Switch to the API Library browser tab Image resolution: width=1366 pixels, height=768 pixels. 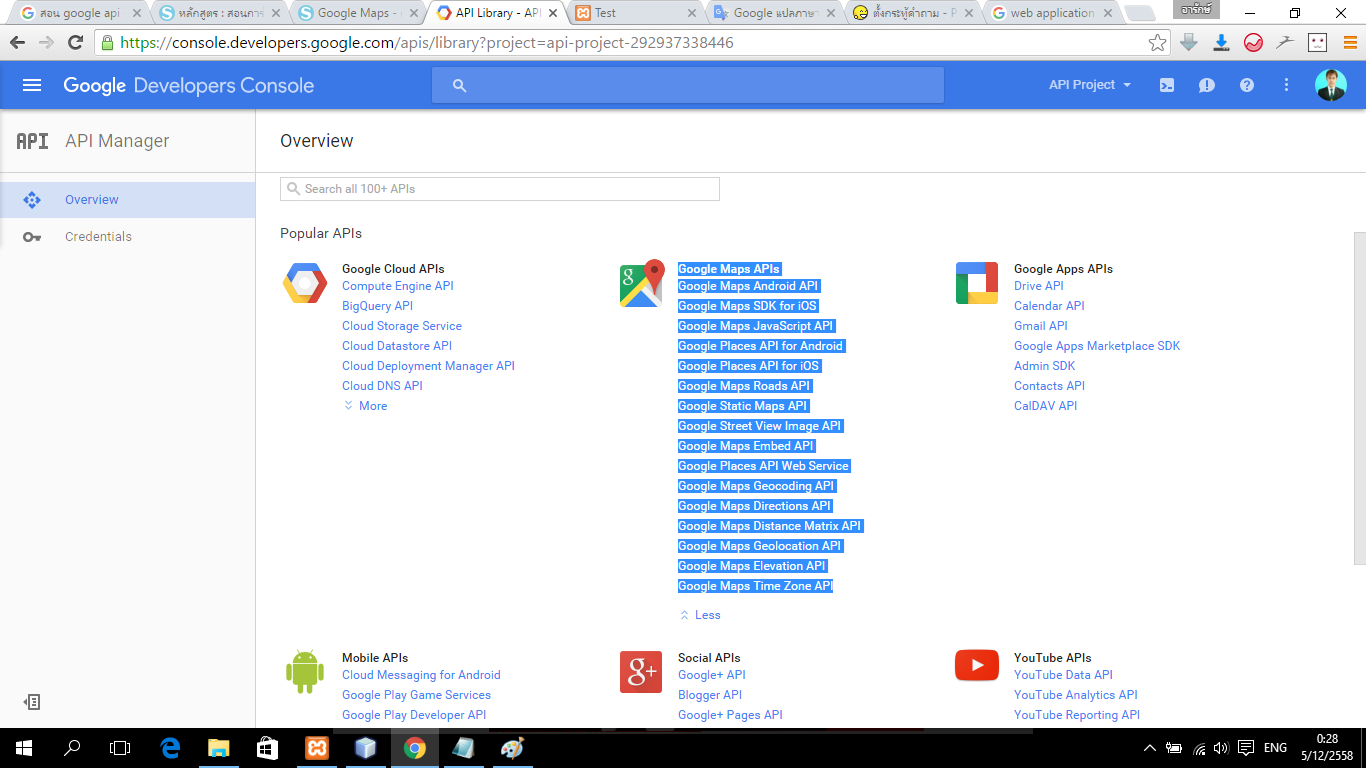point(497,13)
